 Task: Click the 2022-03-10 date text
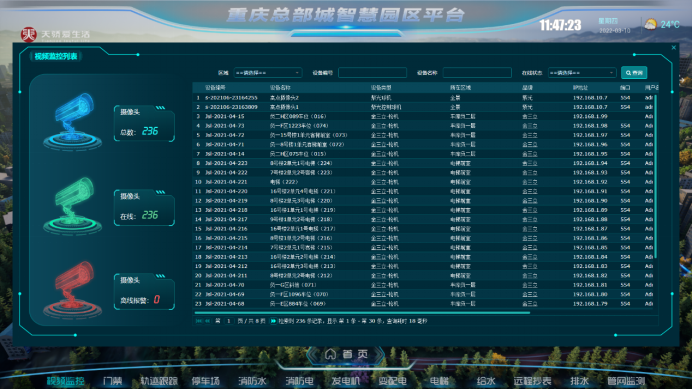tap(614, 31)
